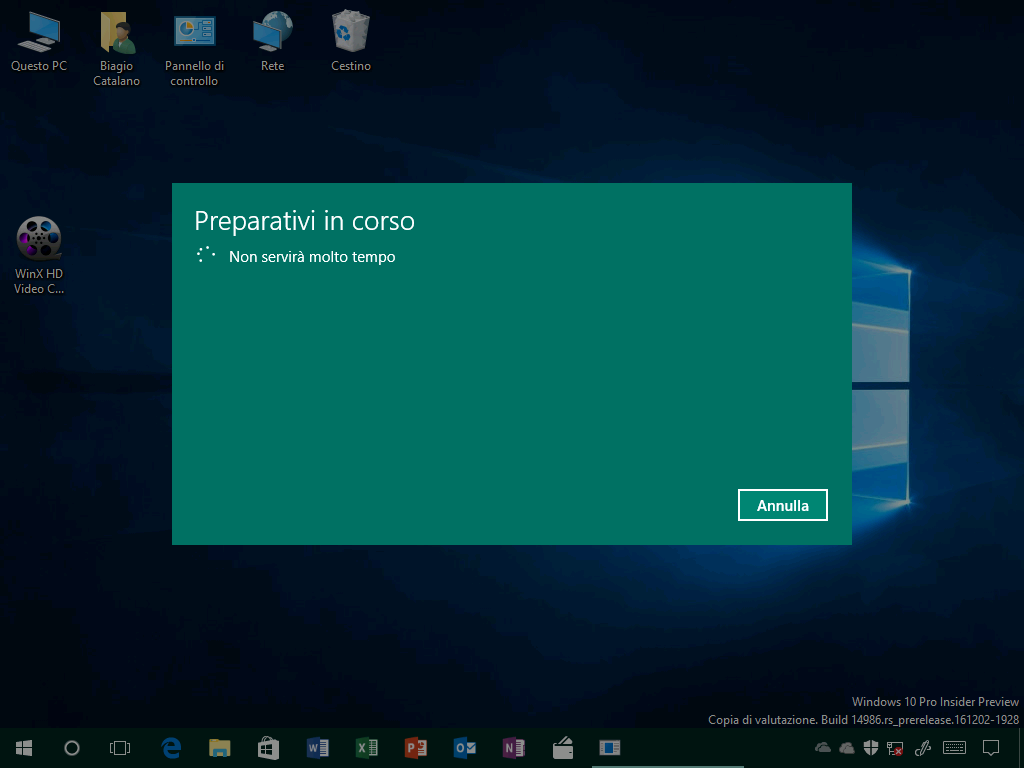Show the touch keyboard from the tray
Viewport: 1024px width, 768px height.
point(954,748)
